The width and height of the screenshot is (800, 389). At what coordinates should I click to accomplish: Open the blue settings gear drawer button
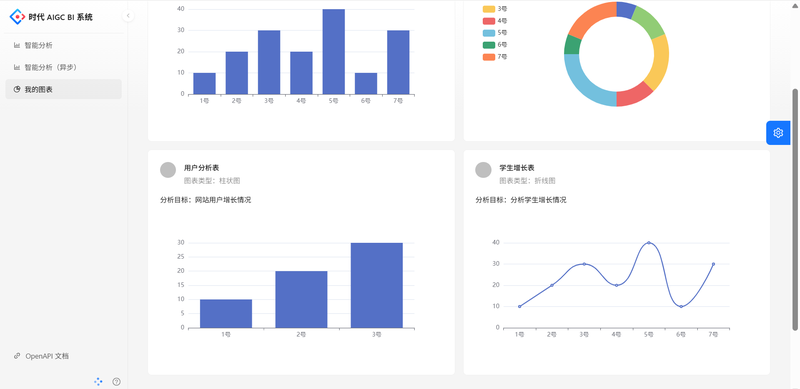pyautogui.click(x=778, y=133)
